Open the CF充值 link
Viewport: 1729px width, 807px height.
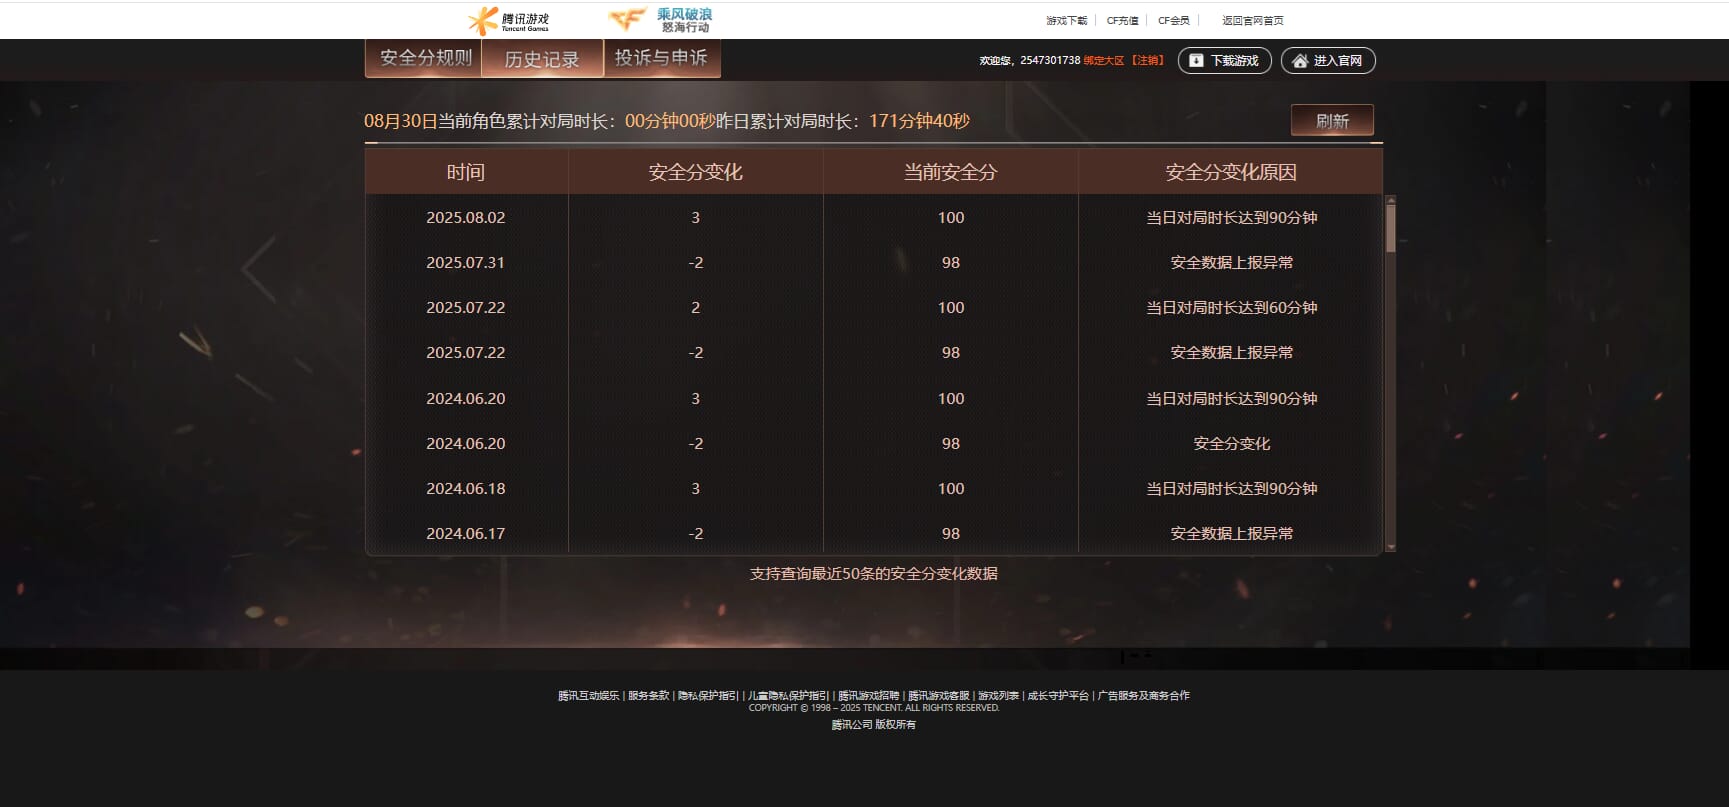(x=1122, y=21)
